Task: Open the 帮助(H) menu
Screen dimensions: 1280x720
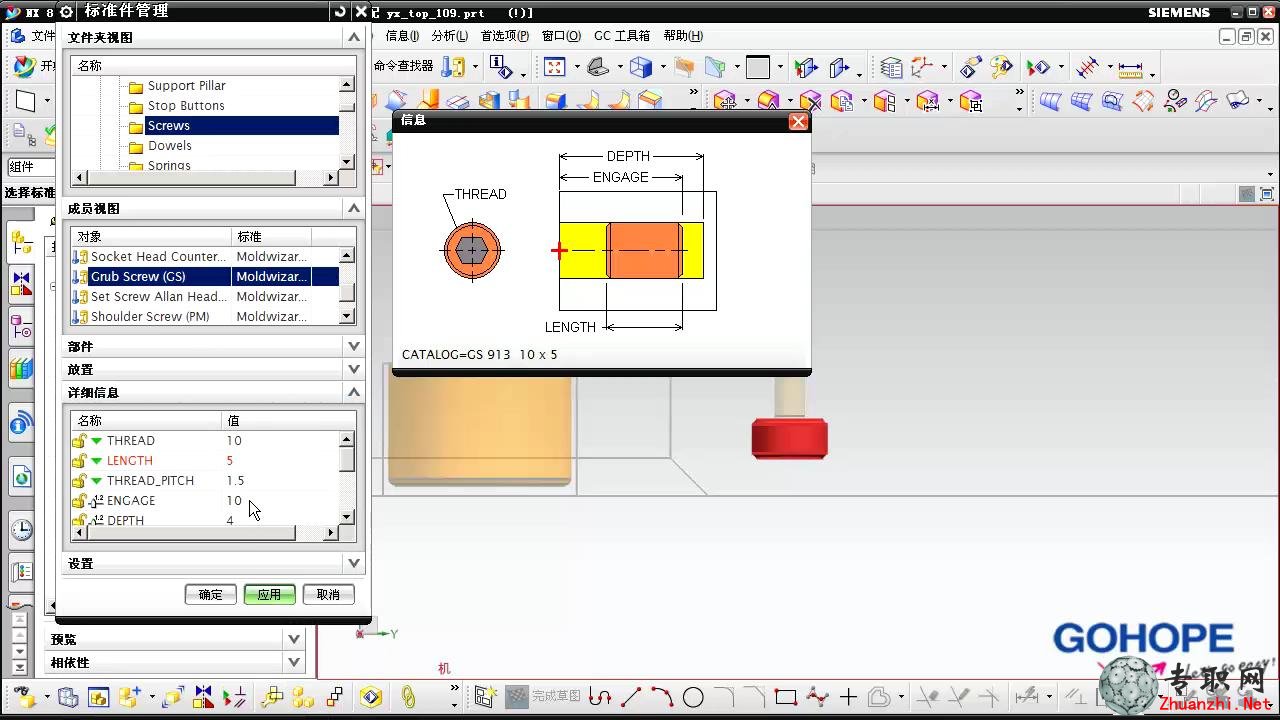Action: 683,36
